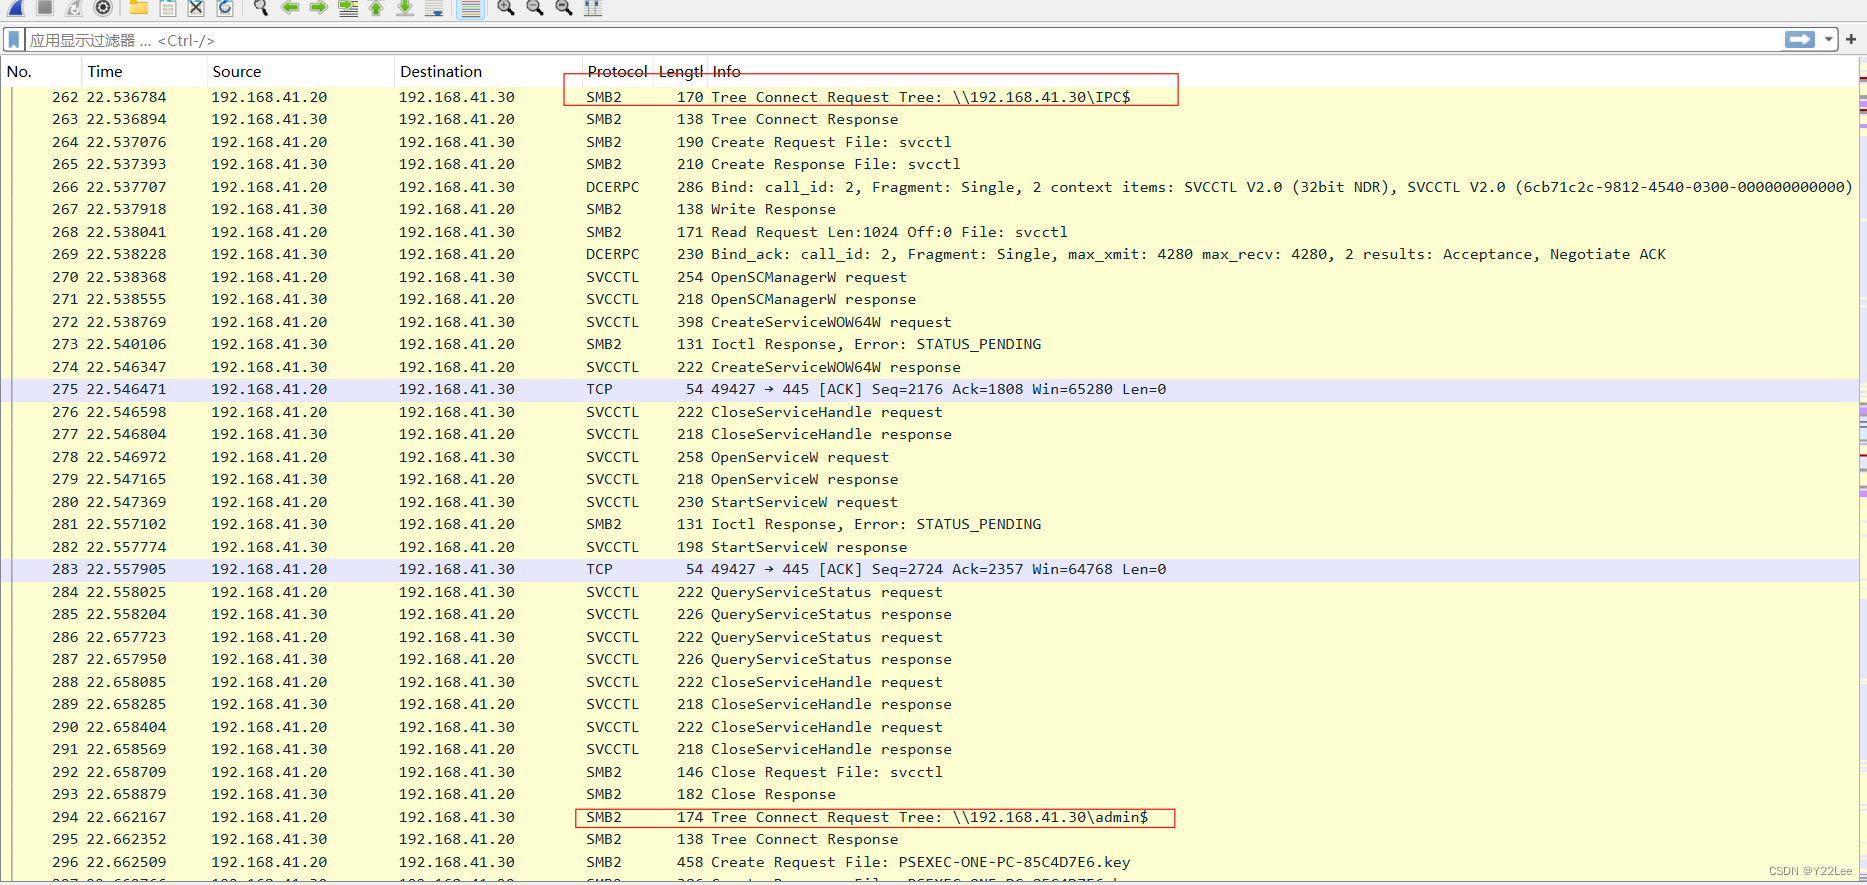
Task: Select packet 279 OpenServiceW response
Action: click(930, 479)
